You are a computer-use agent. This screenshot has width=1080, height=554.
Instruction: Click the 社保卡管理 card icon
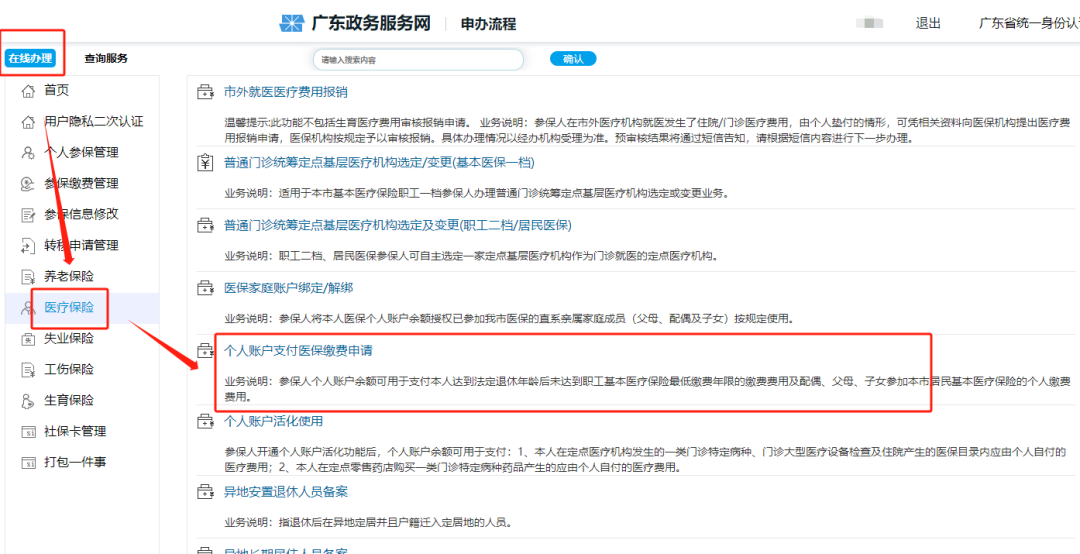[28, 432]
